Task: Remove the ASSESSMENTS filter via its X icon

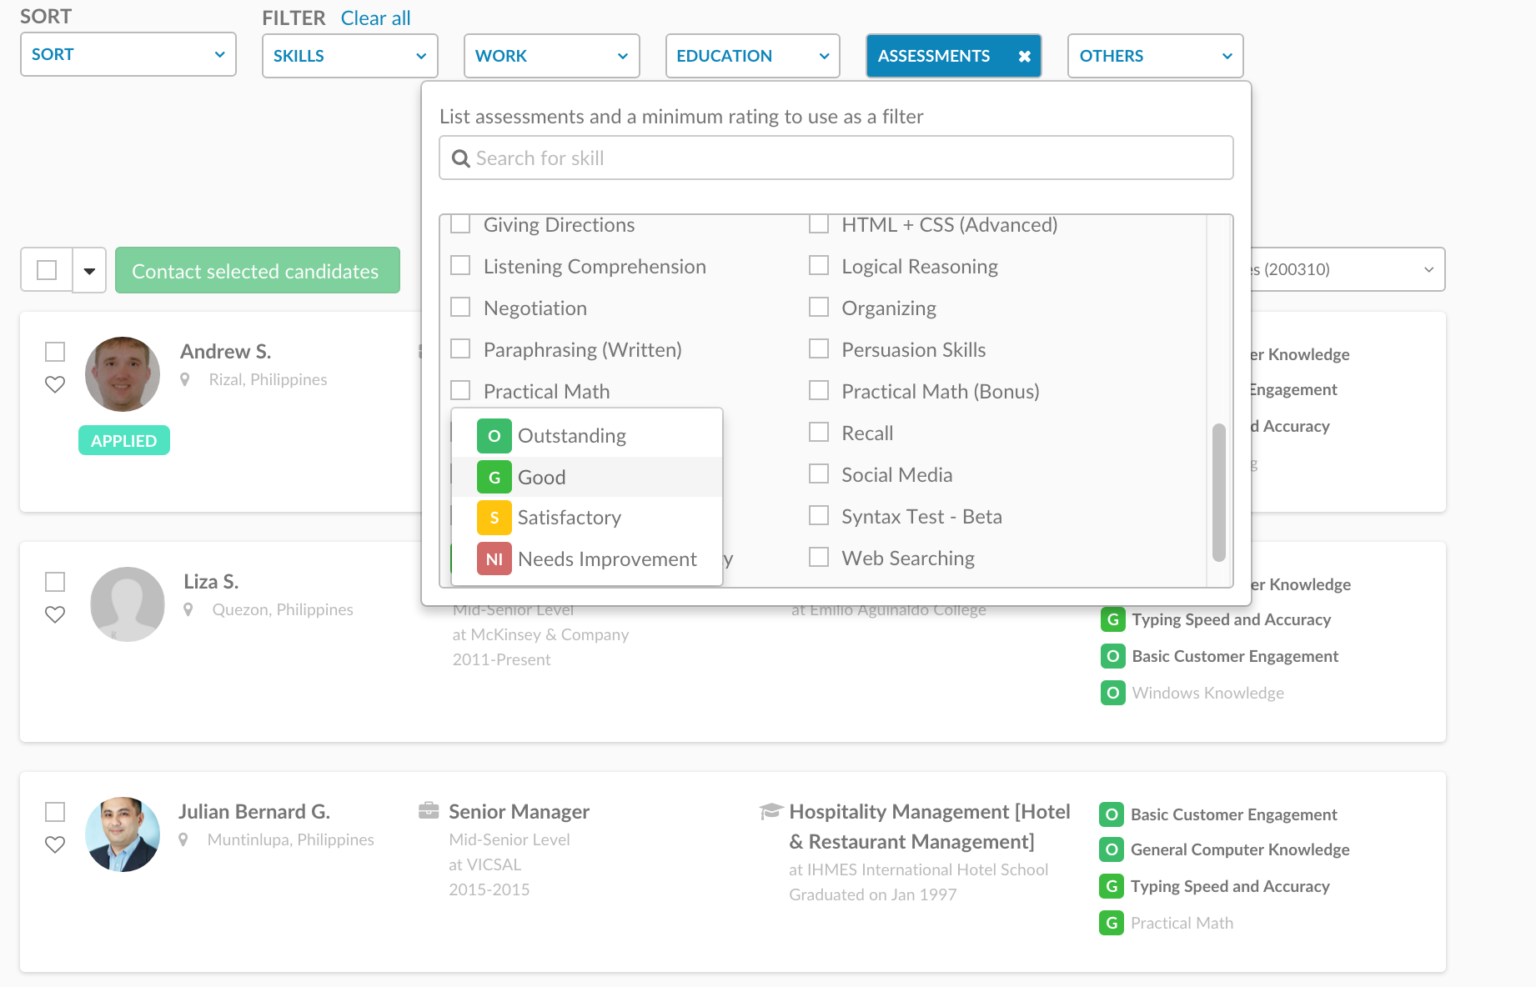Action: point(1024,56)
